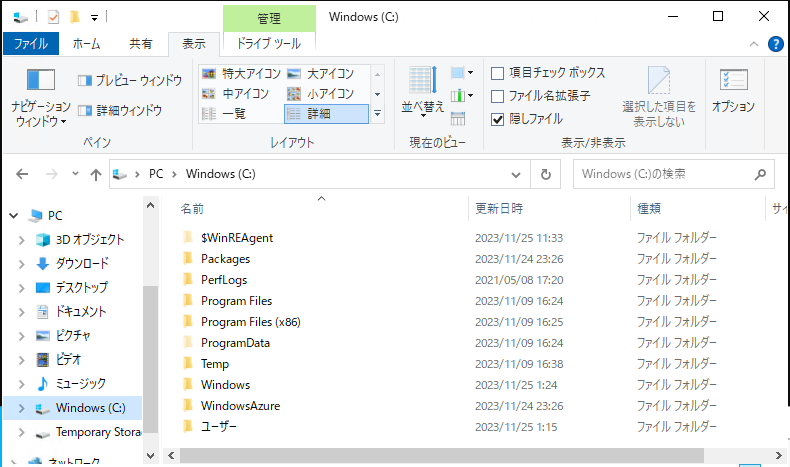Select the Program Files (x86) folder
This screenshot has width=790, height=467.
(x=250, y=322)
